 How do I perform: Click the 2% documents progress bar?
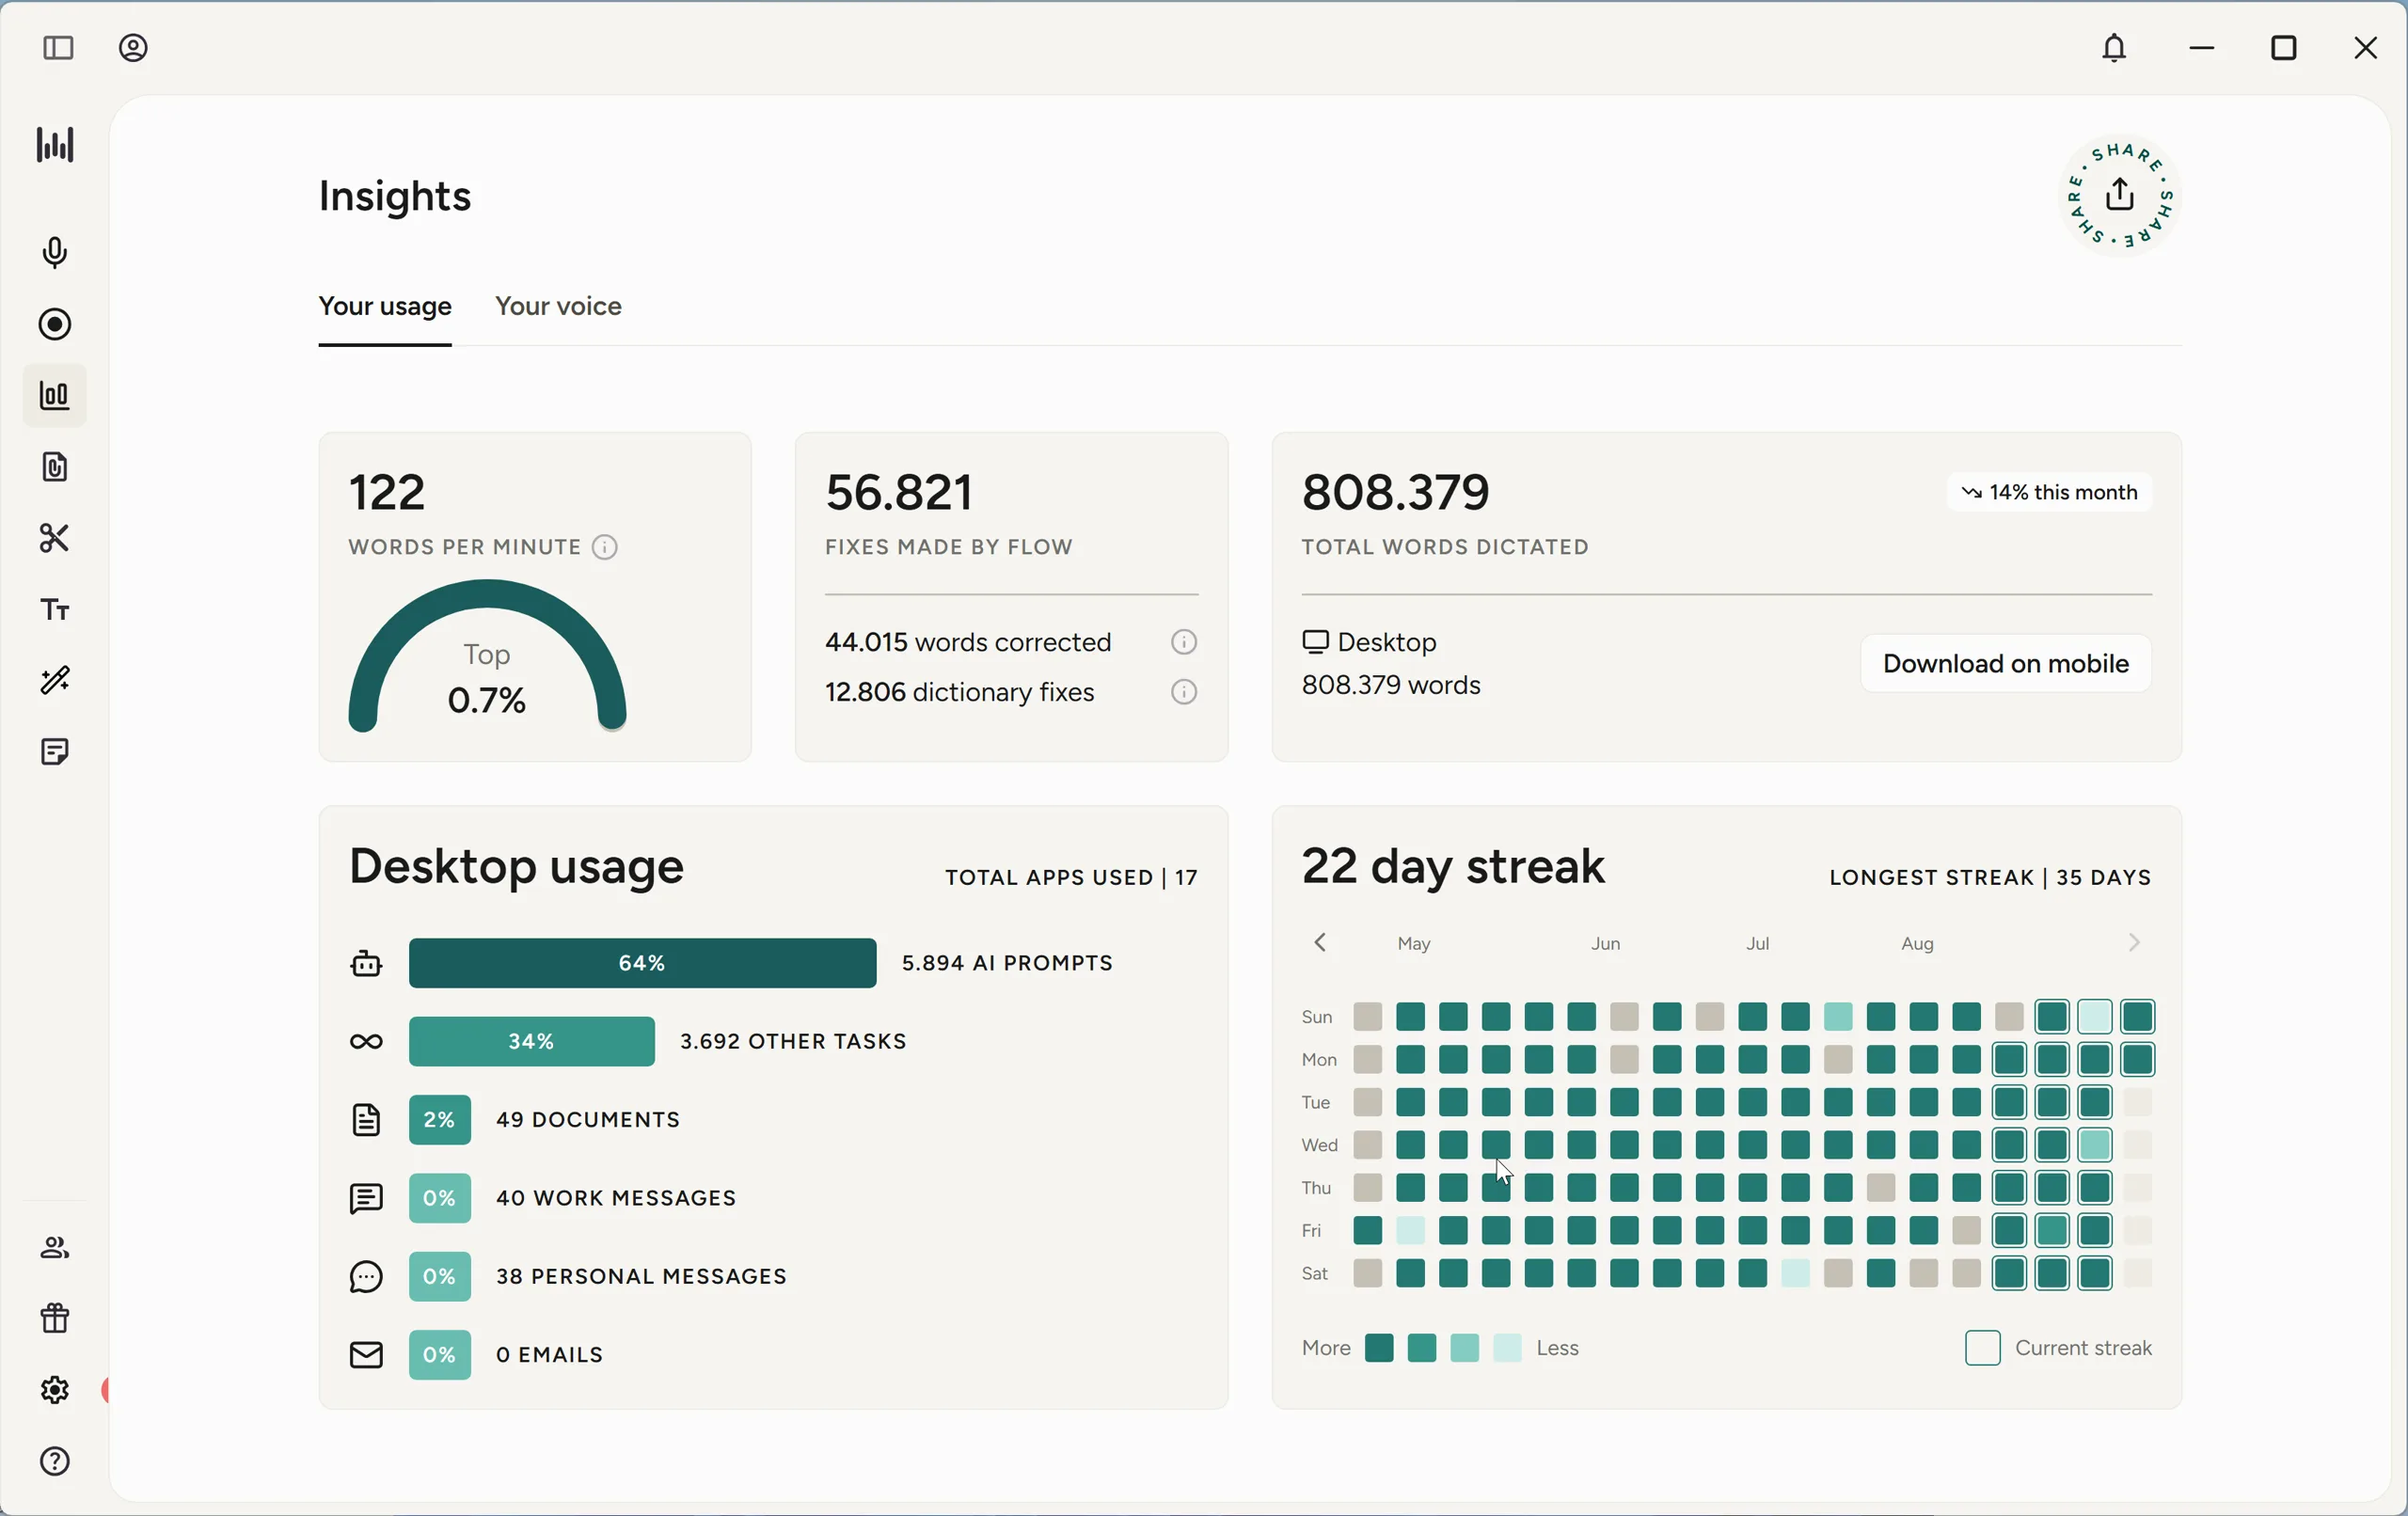click(x=440, y=1120)
